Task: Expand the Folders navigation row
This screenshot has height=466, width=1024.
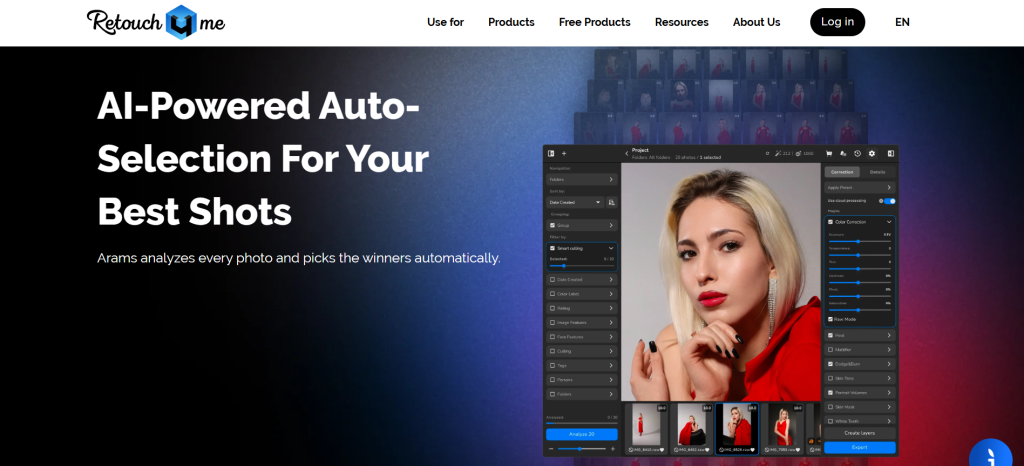Action: pyautogui.click(x=581, y=180)
